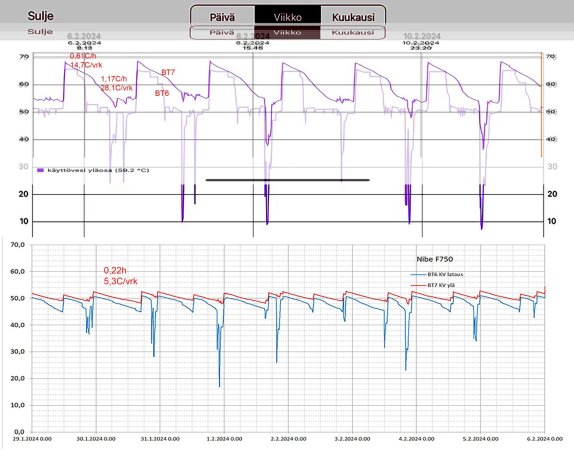Click the 29.1.2024 0.00 x-axis label
This screenshot has width=574, height=450.
32,439
